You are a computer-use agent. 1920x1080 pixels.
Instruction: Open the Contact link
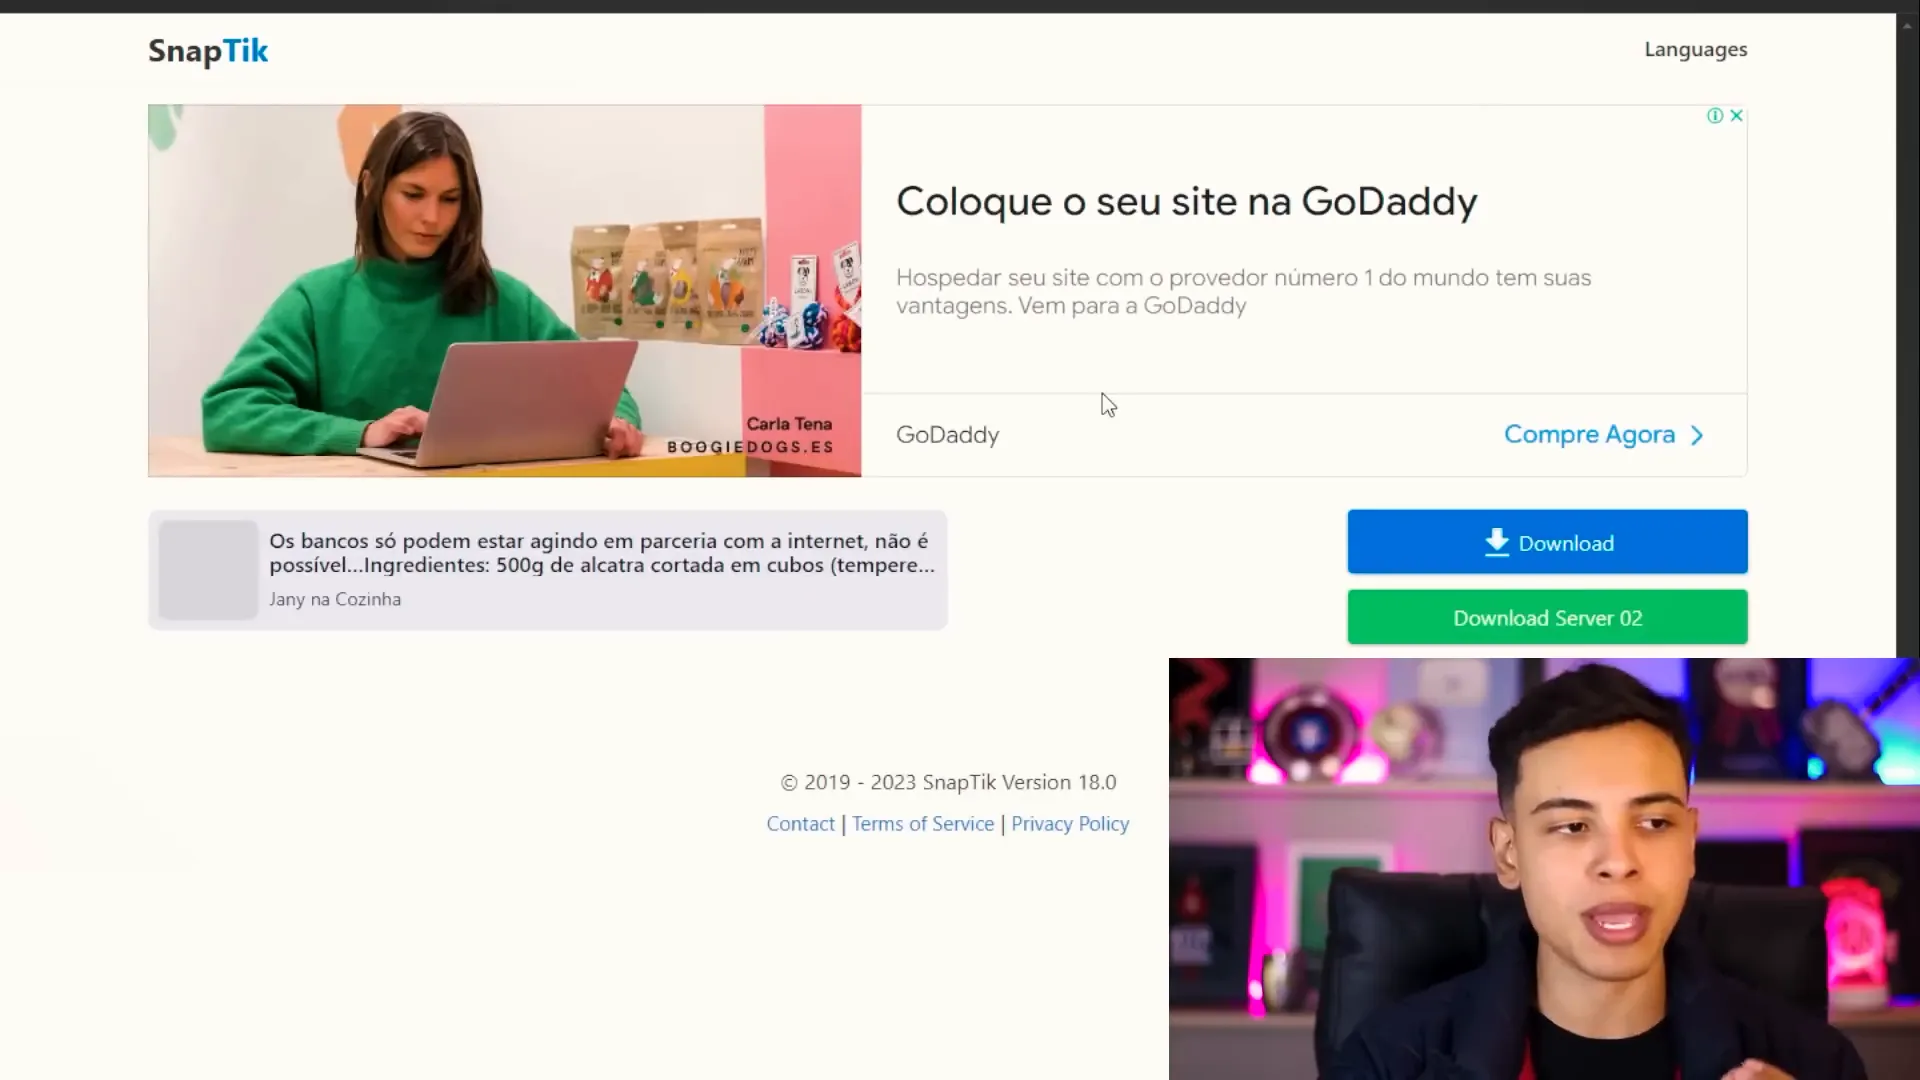coord(800,824)
